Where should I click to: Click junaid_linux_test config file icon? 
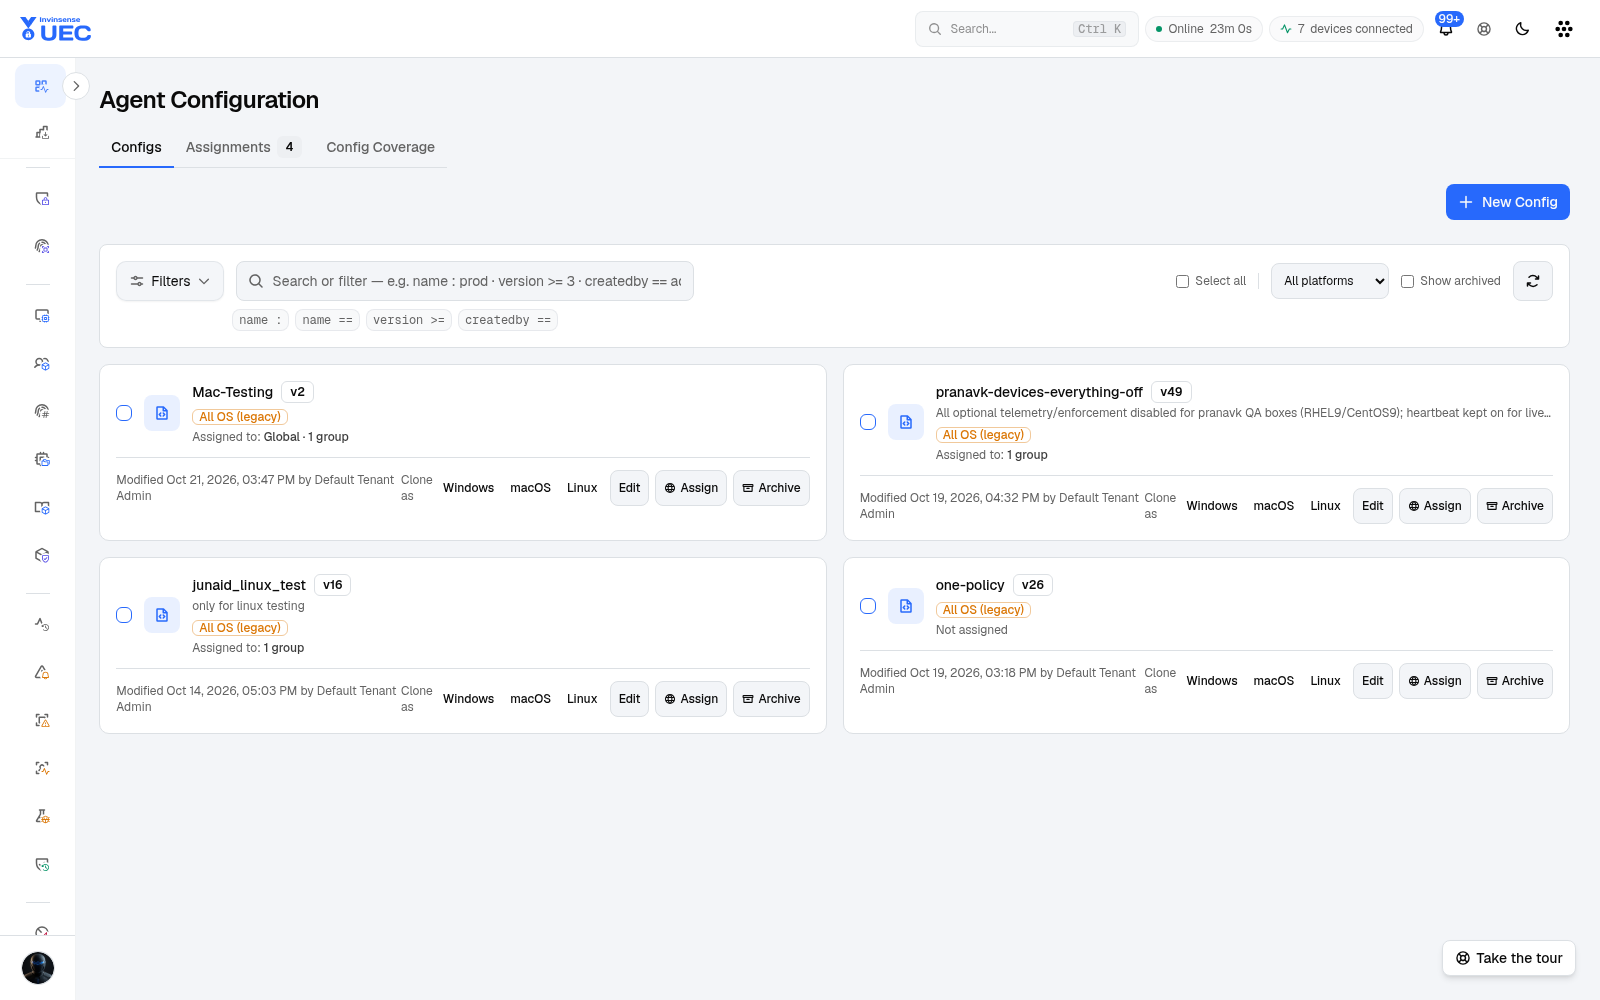[x=162, y=615]
